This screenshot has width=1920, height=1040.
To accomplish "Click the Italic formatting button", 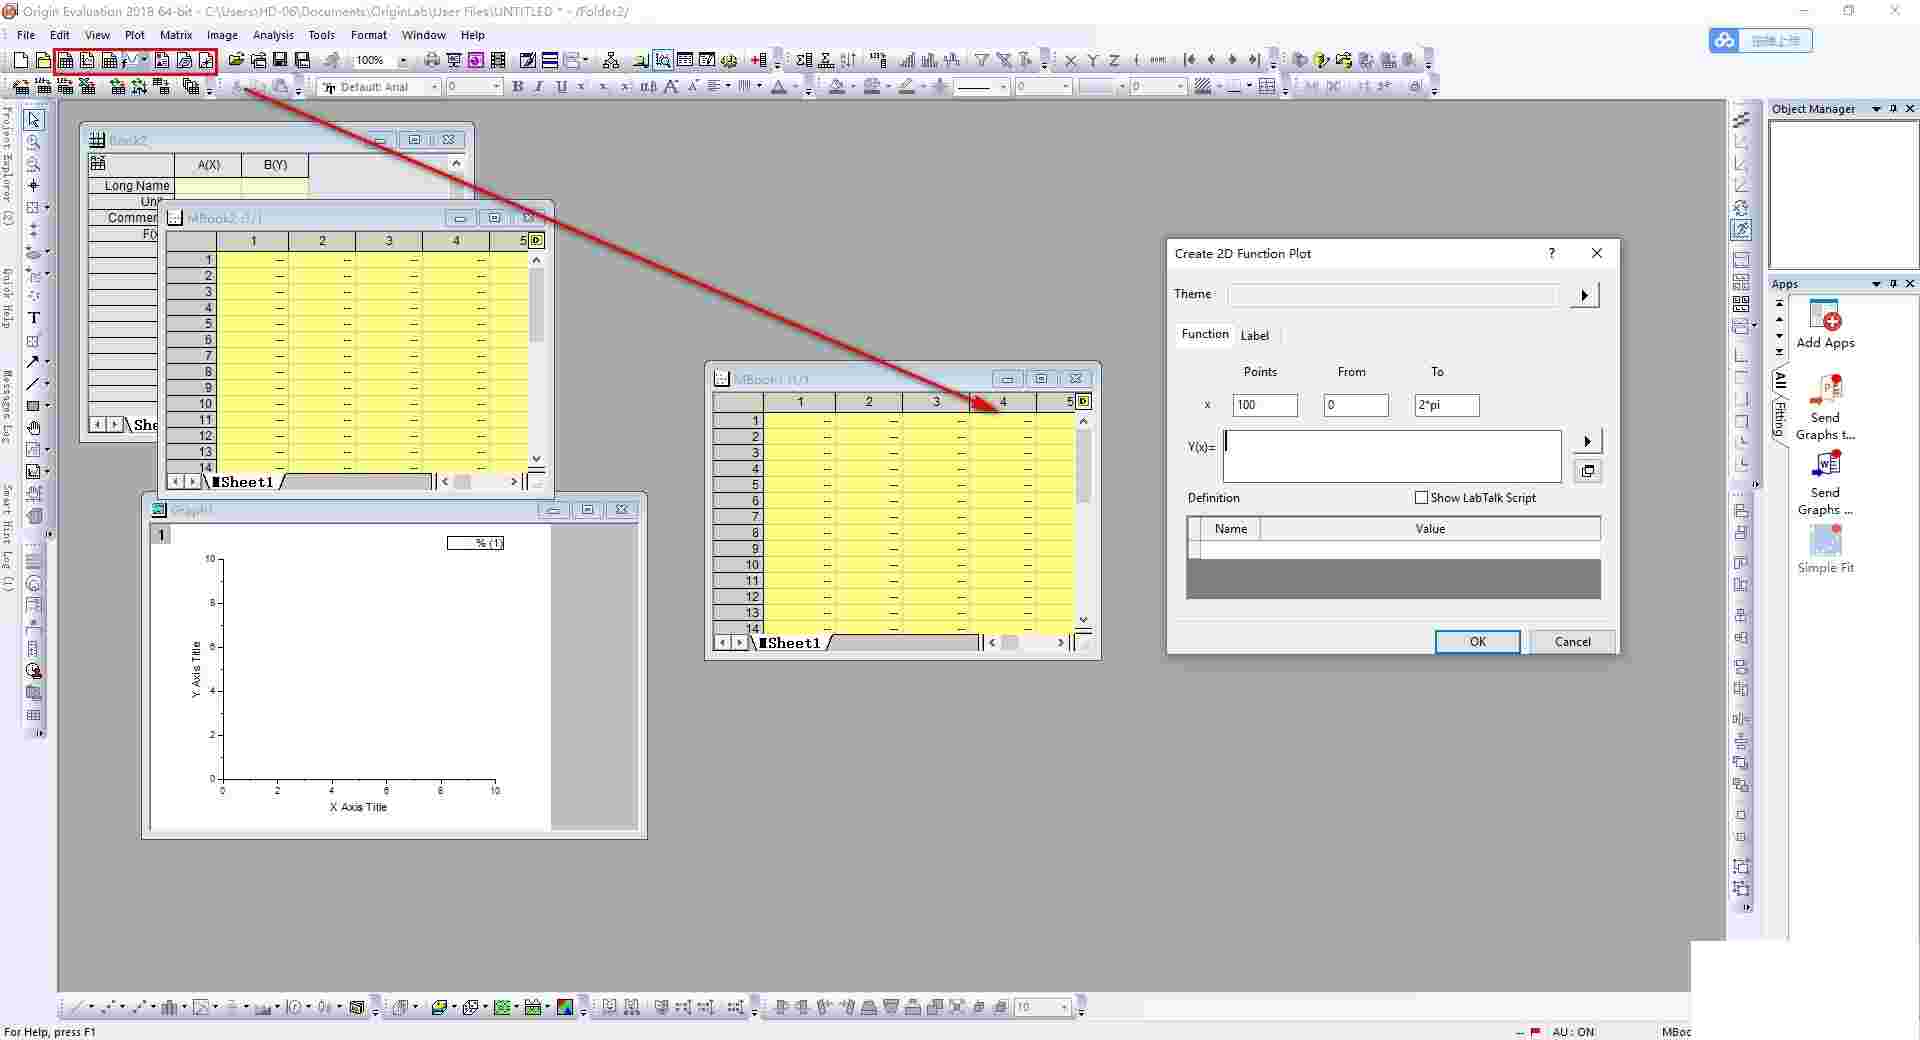I will point(539,87).
